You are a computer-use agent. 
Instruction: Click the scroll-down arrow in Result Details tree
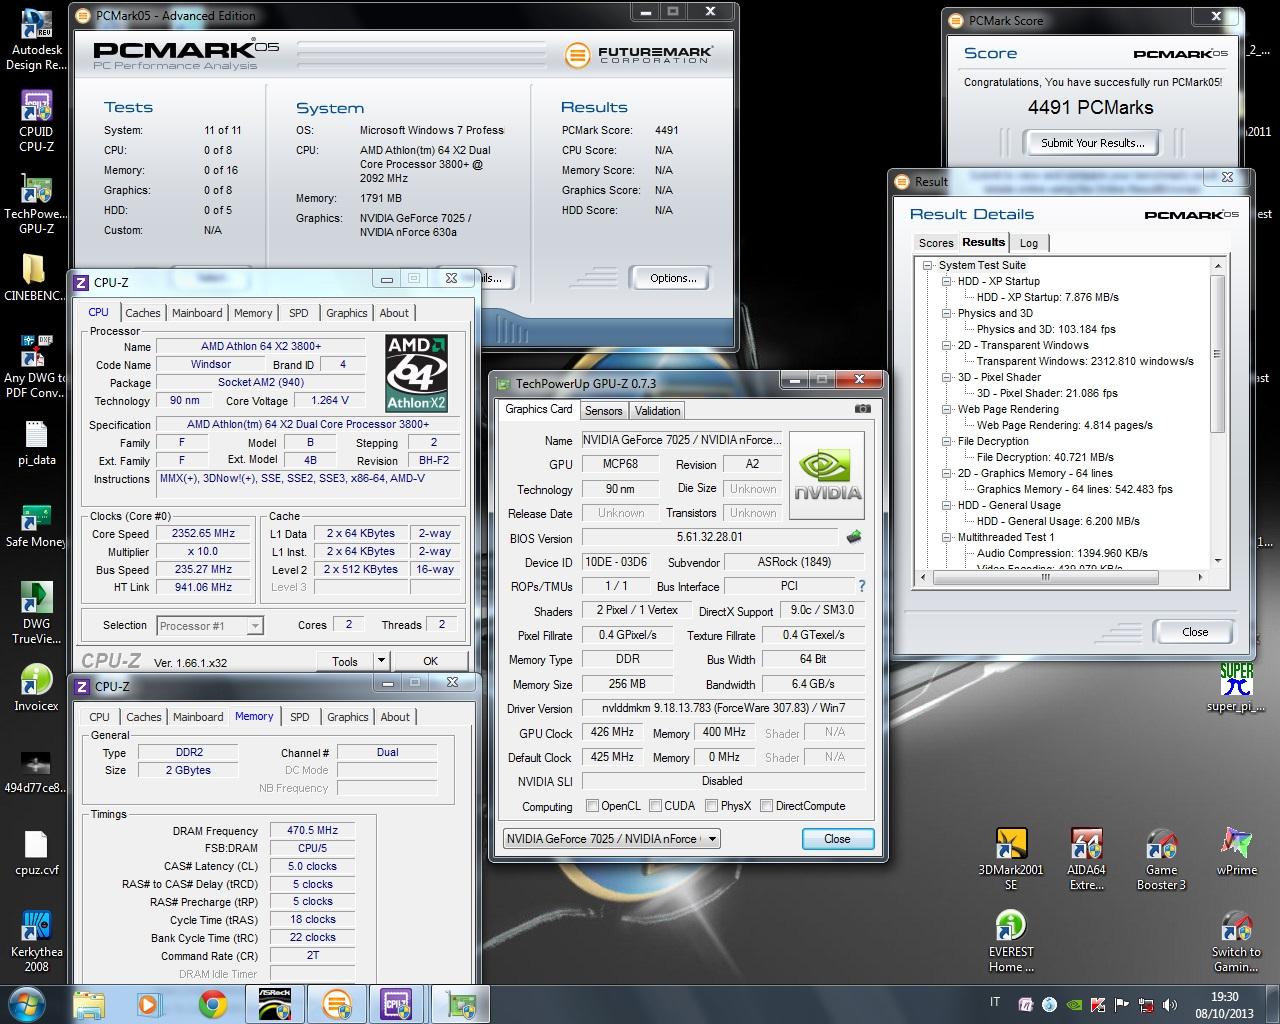point(1217,560)
